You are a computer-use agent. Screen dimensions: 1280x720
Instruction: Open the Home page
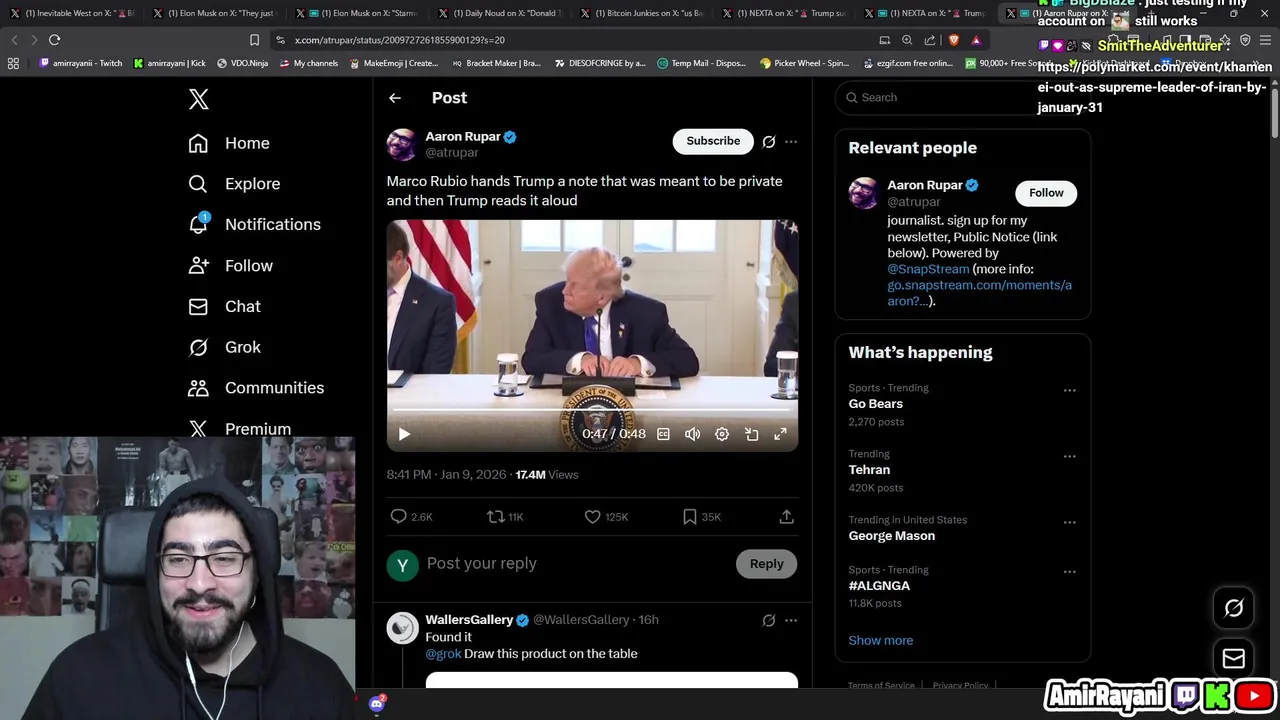[229, 143]
